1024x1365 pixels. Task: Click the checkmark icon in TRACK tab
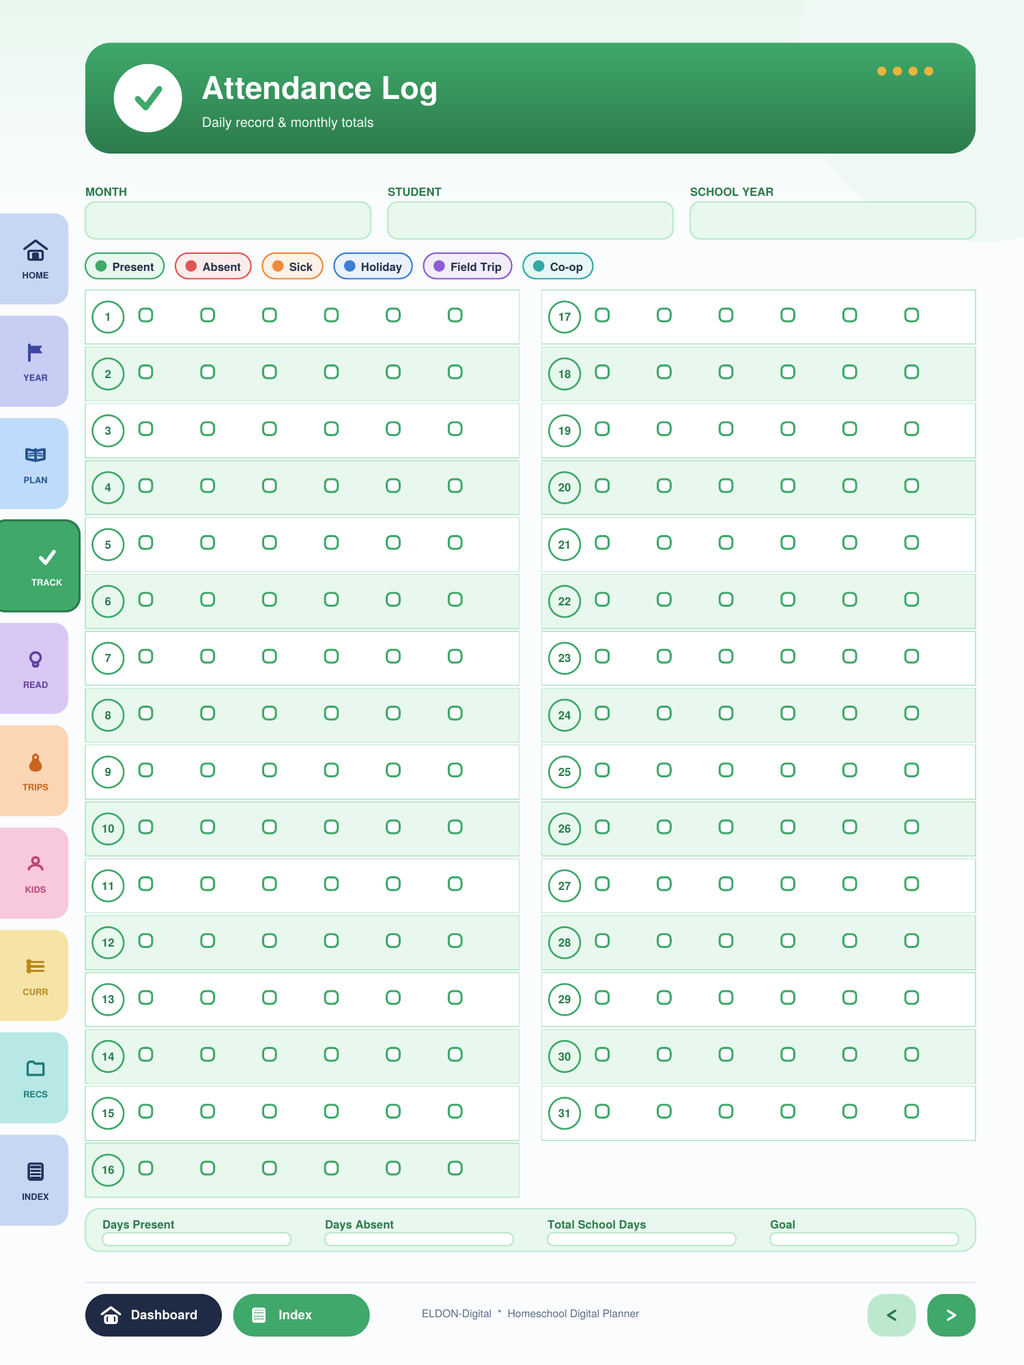click(47, 557)
